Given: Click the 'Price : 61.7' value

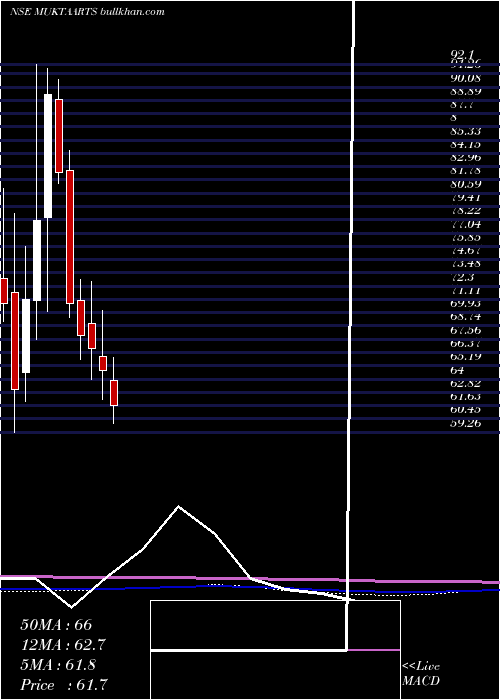Looking at the screenshot, I should point(63,685).
